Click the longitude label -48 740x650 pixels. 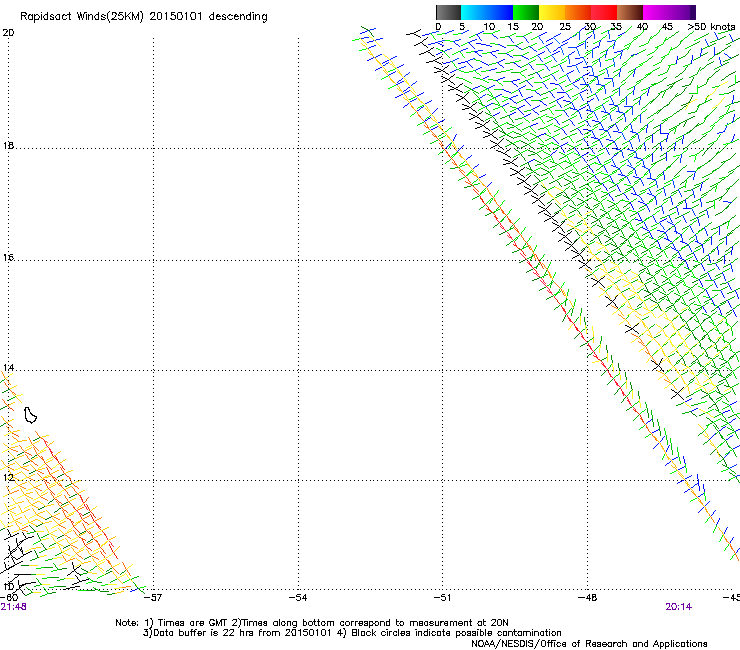click(587, 597)
